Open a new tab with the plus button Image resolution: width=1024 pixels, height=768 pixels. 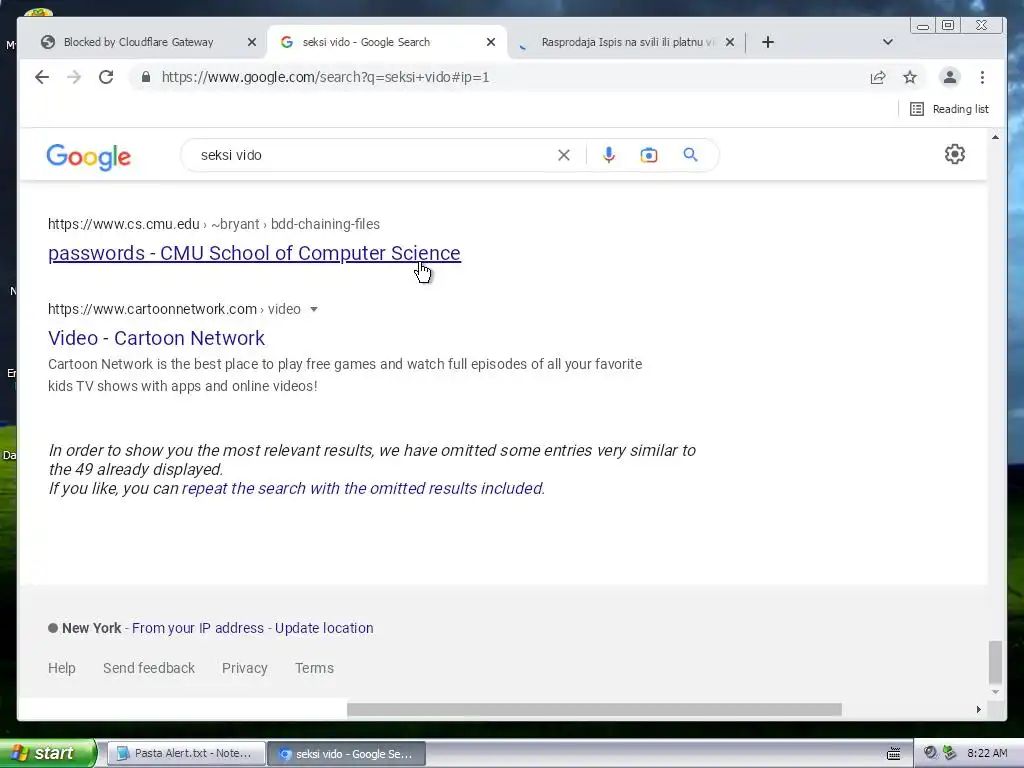click(768, 42)
